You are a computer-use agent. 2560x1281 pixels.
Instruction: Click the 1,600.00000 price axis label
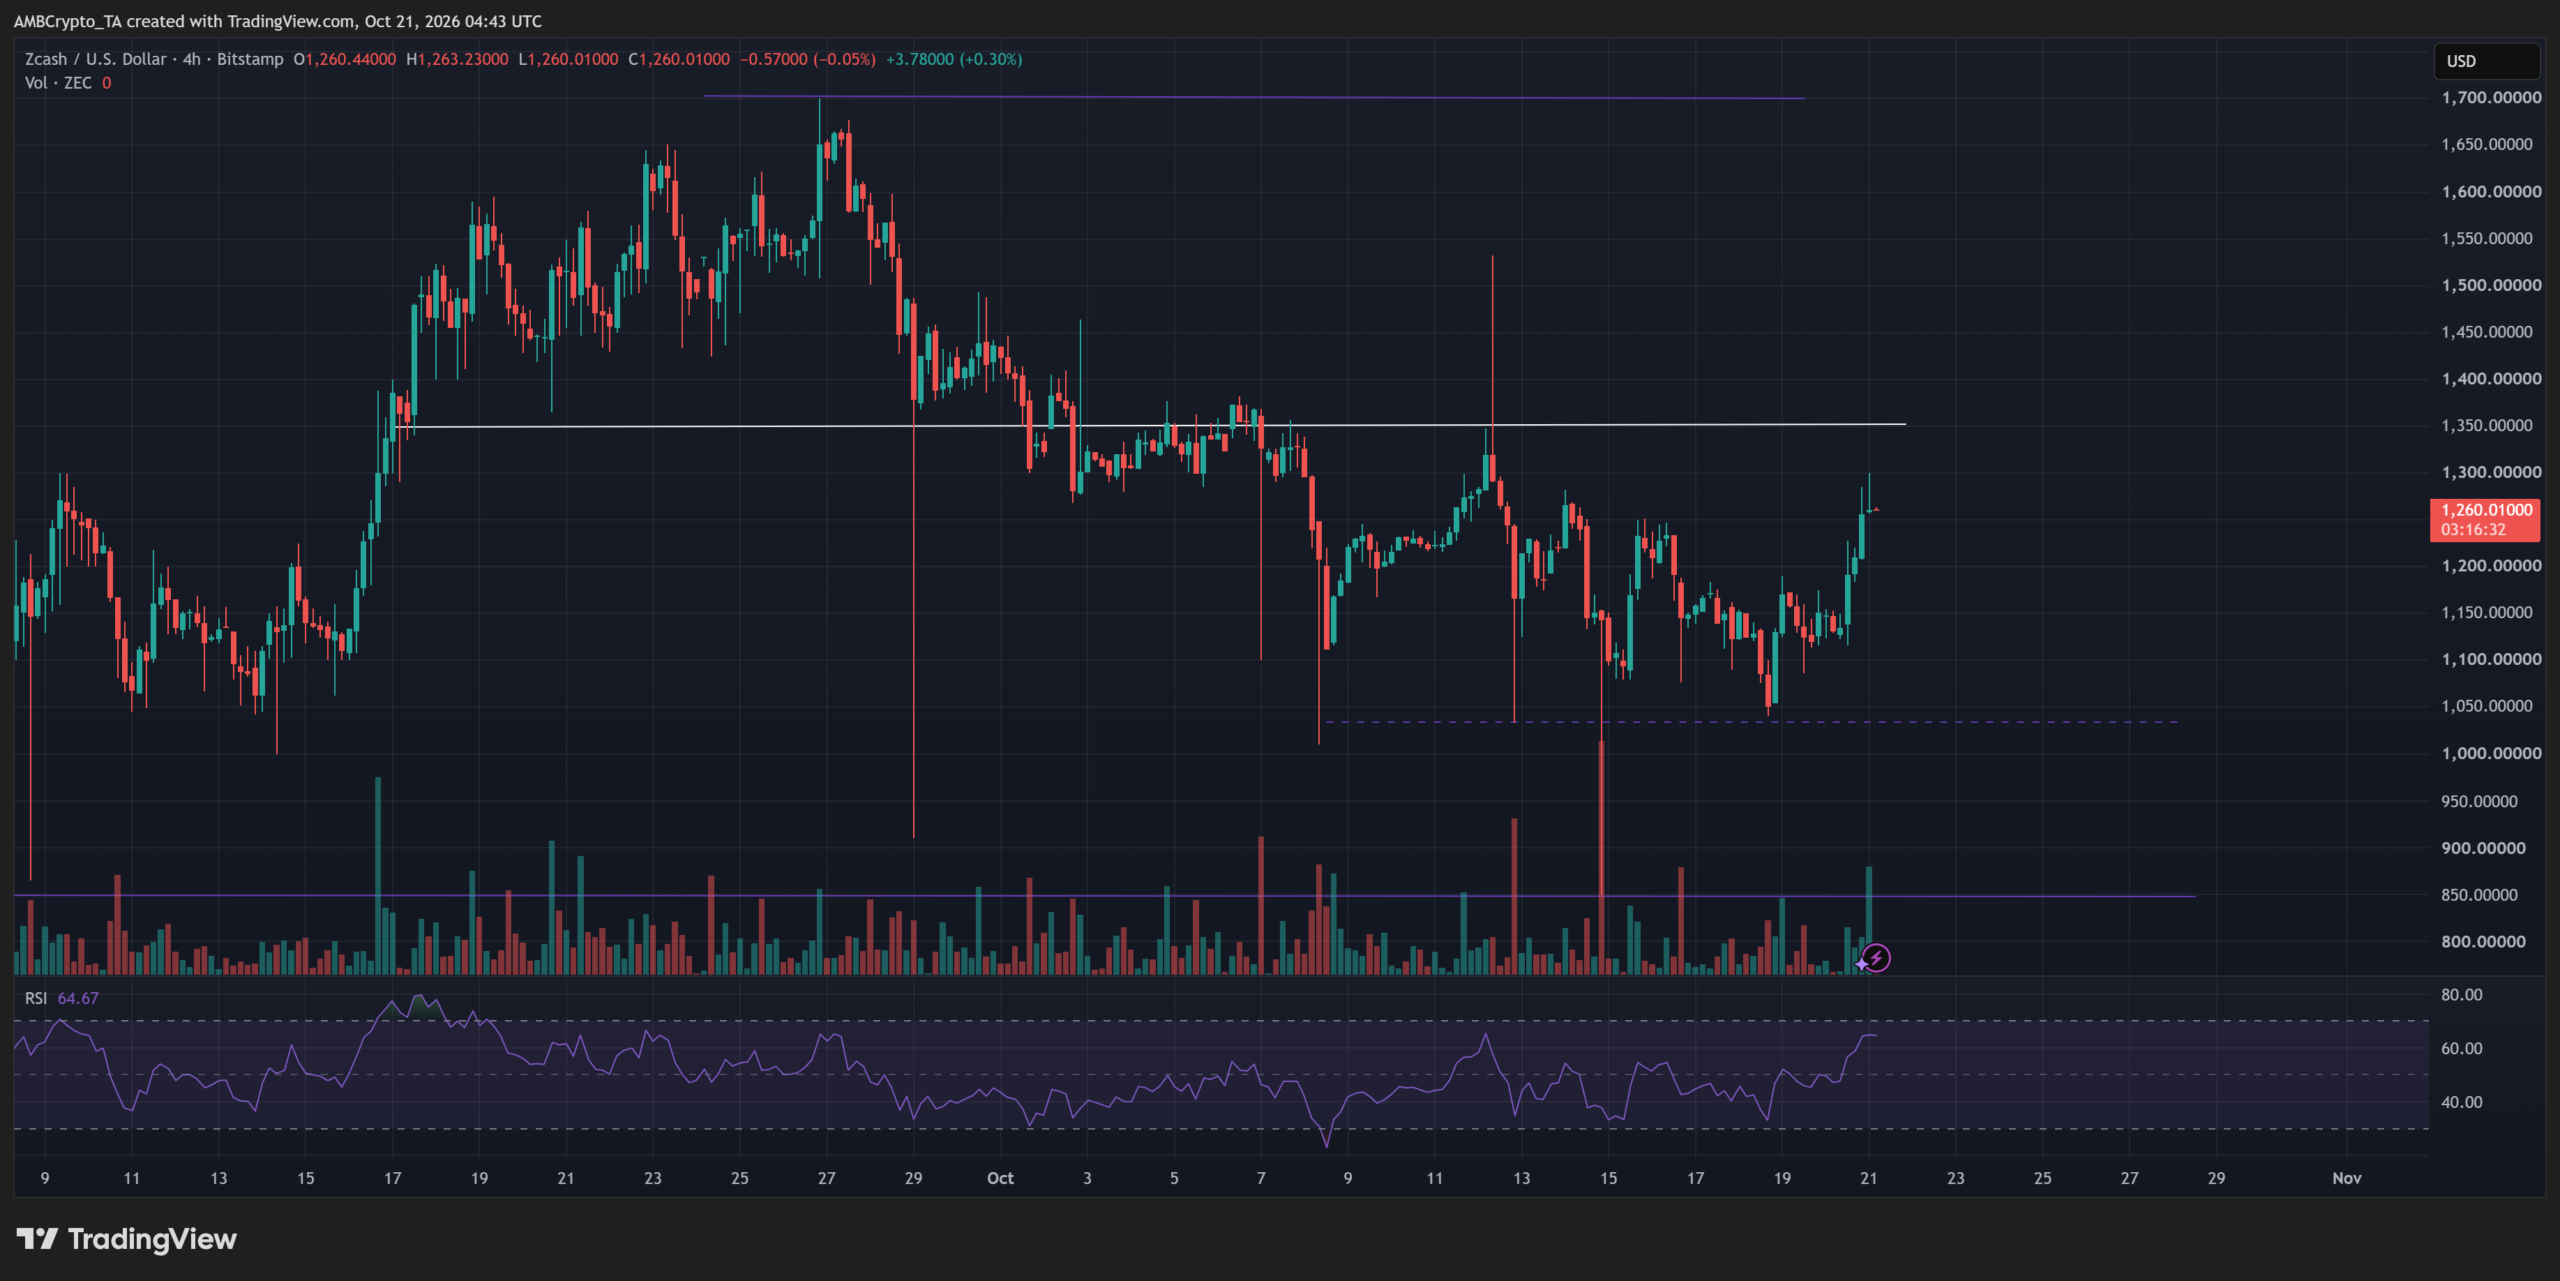tap(2491, 191)
